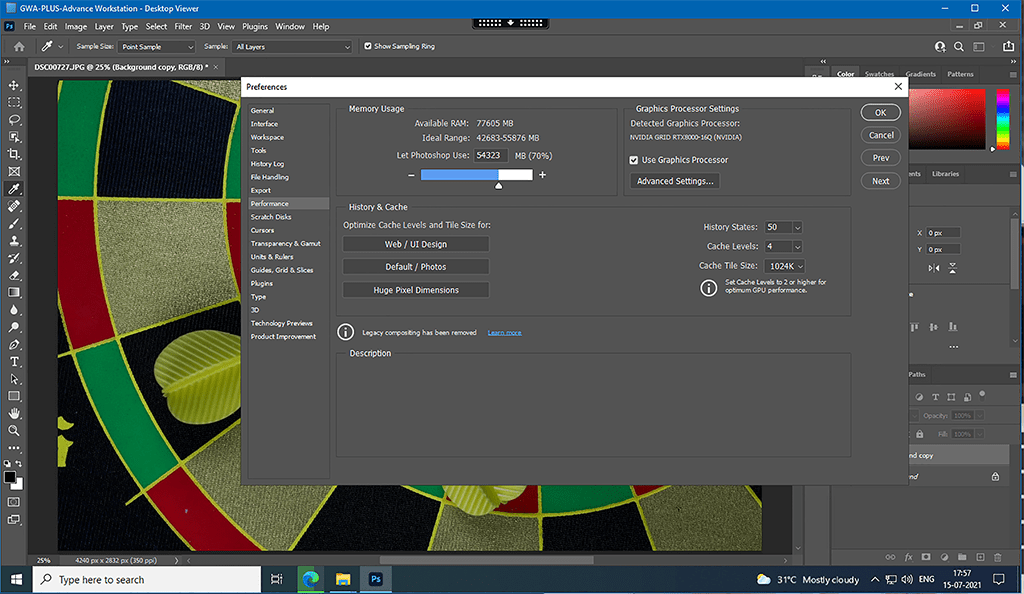Click the Home icon in options bar
This screenshot has width=1024, height=594.
19,47
